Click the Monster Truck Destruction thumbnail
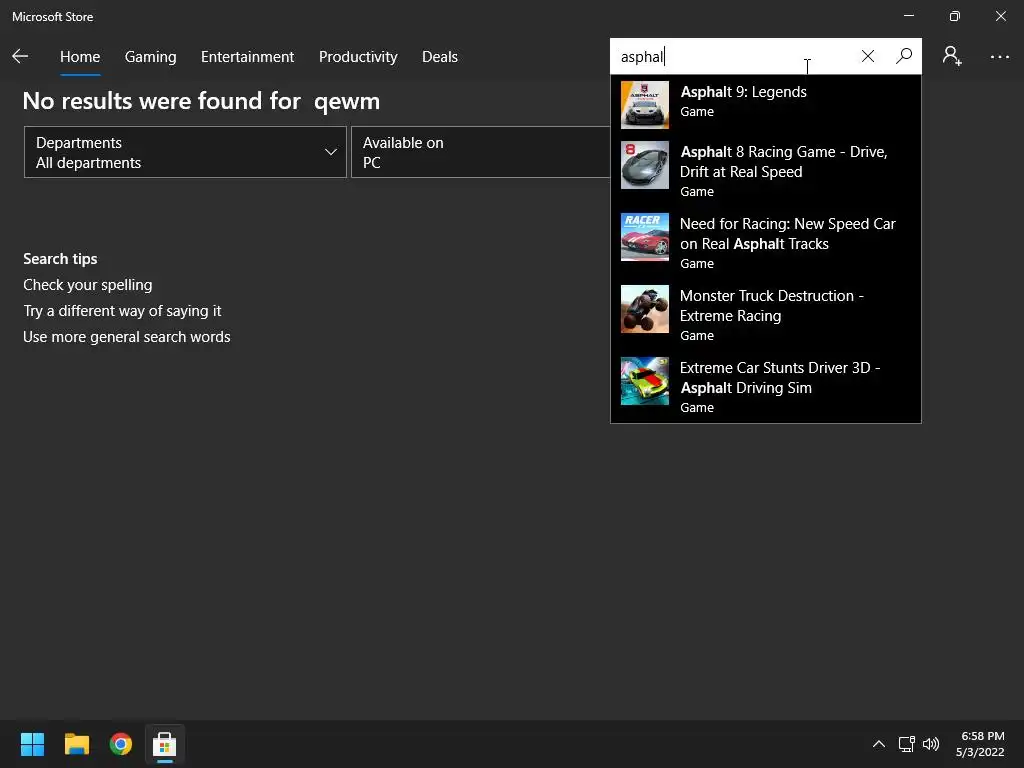 pos(645,309)
